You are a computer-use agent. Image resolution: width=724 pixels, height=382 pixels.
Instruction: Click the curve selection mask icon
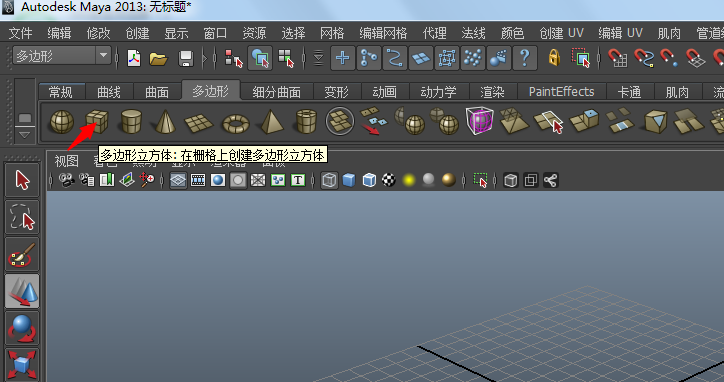coord(394,58)
